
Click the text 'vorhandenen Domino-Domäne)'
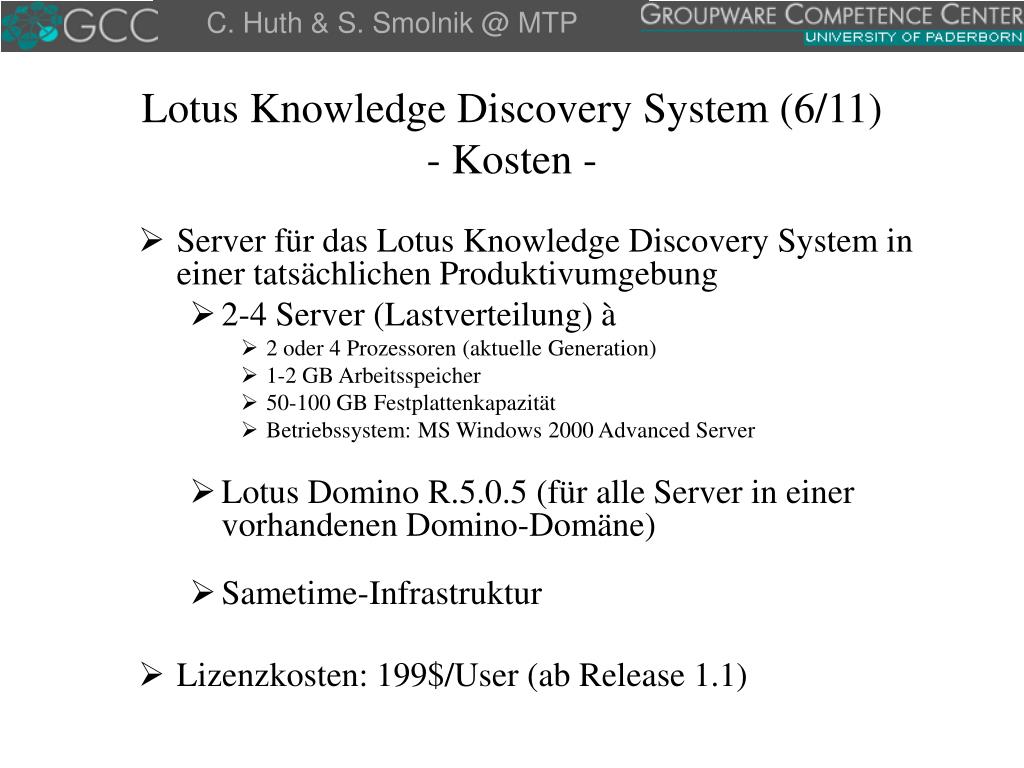click(438, 525)
